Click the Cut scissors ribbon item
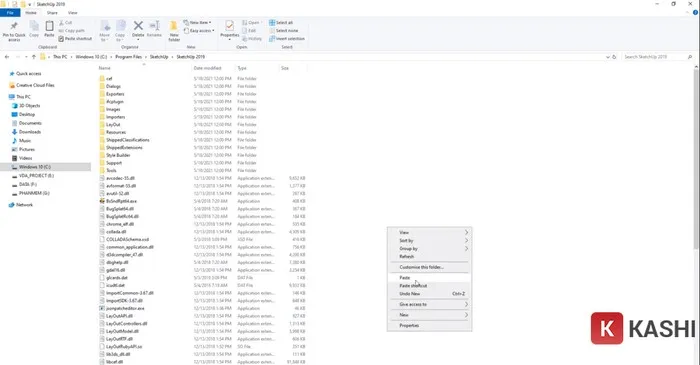The image size is (700, 365). (x=65, y=22)
